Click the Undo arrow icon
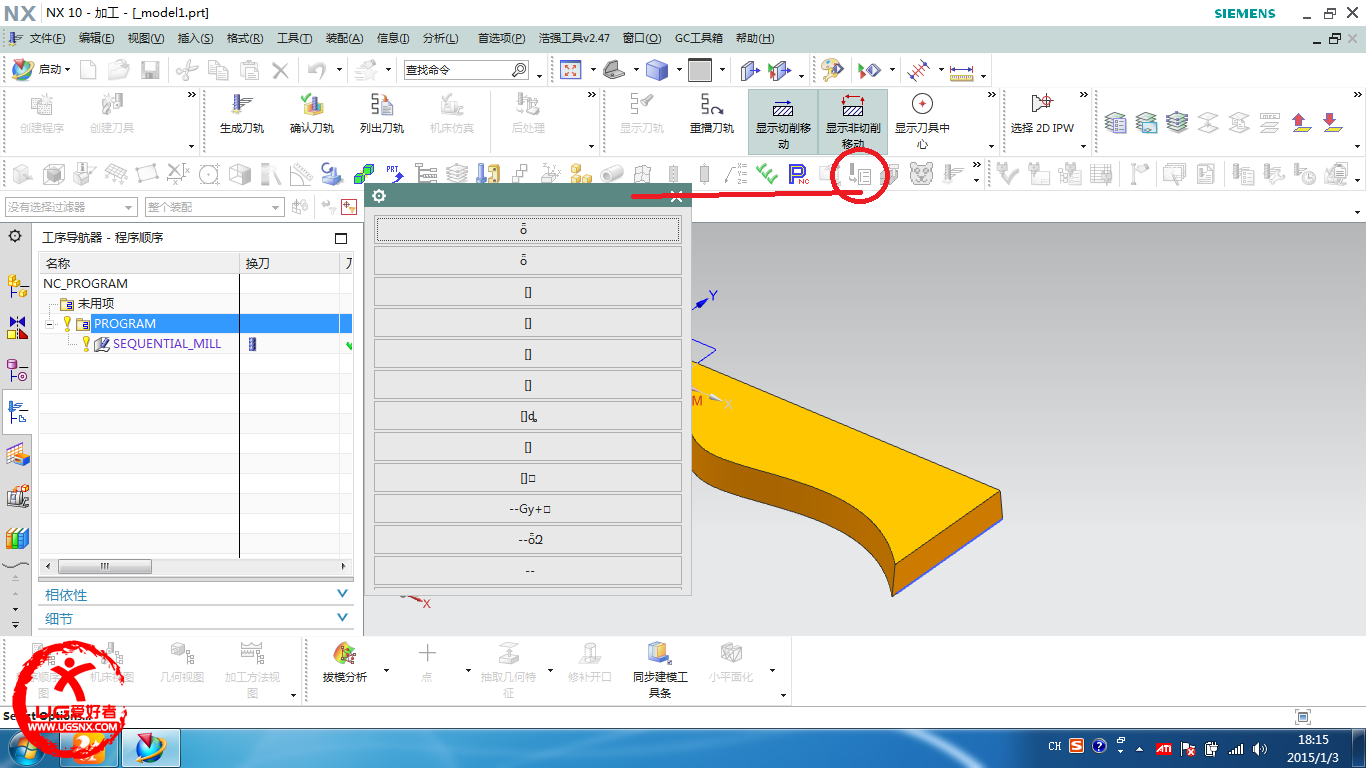 pos(317,70)
